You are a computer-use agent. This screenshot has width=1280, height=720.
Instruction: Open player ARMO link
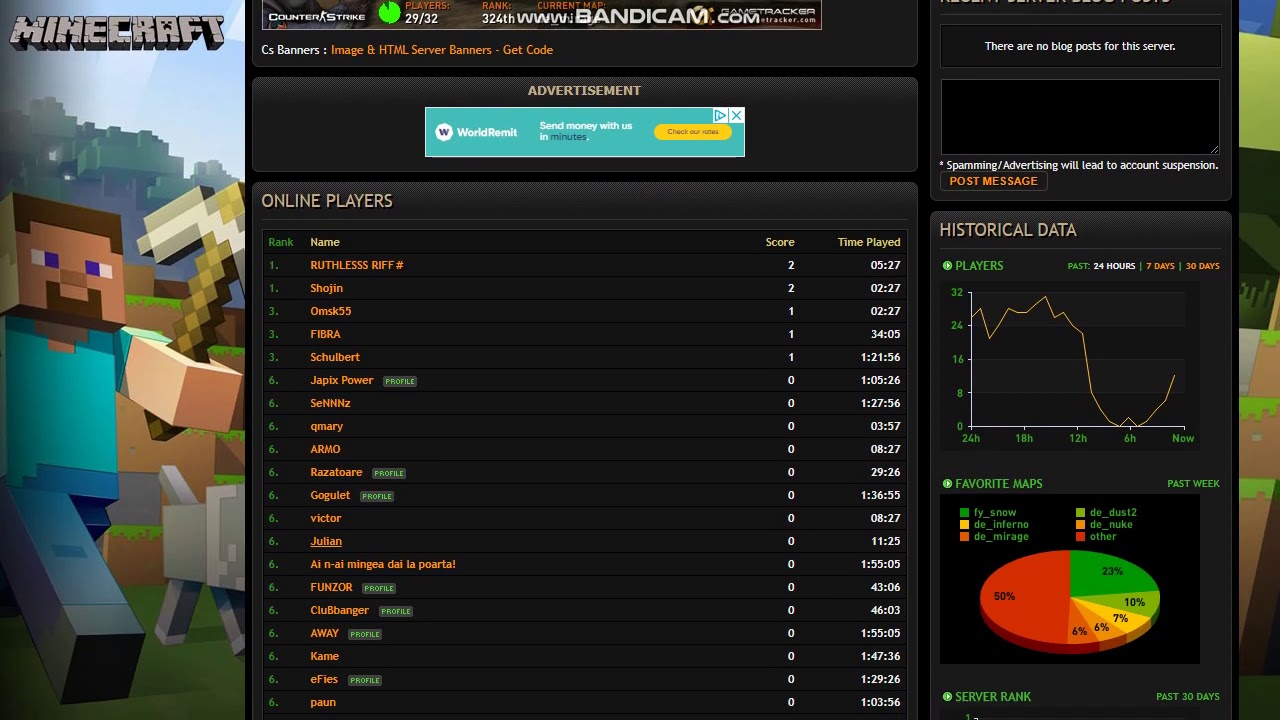click(325, 449)
